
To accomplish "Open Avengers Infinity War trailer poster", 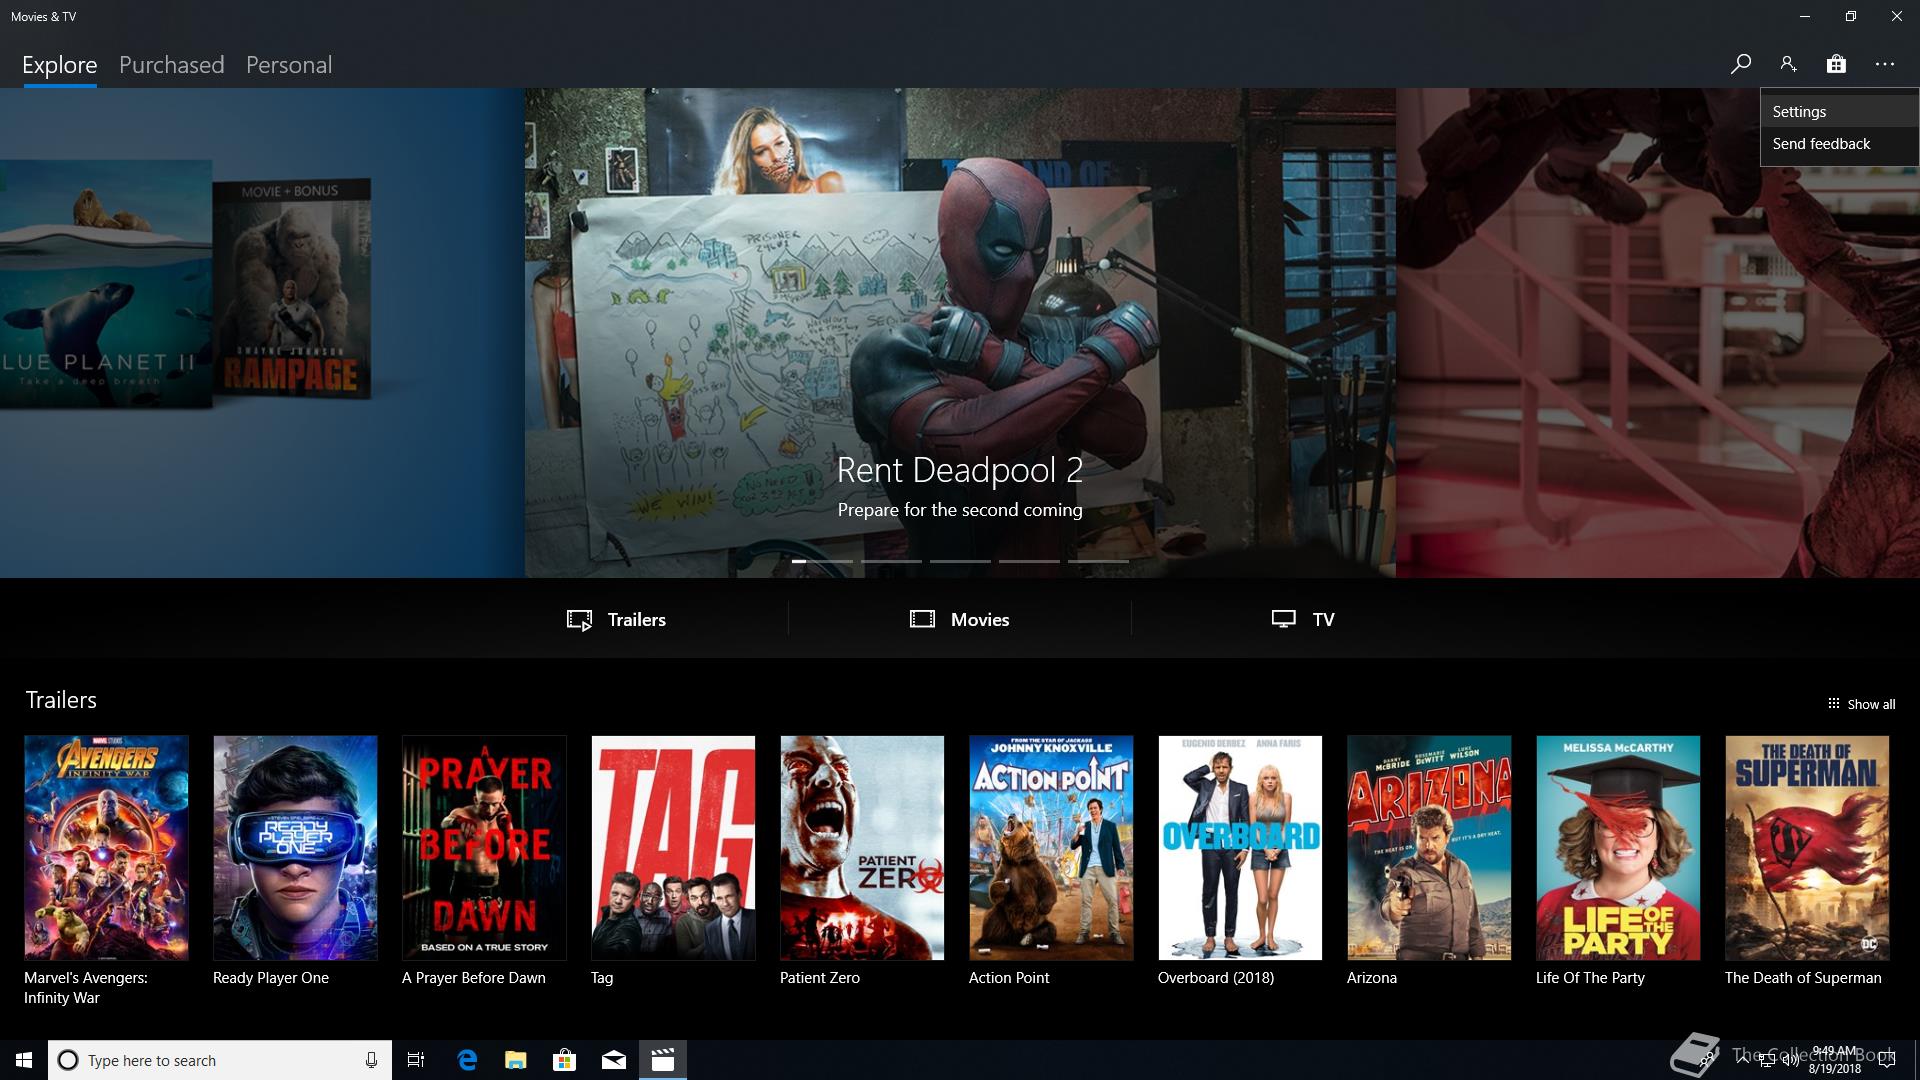I will tap(106, 848).
